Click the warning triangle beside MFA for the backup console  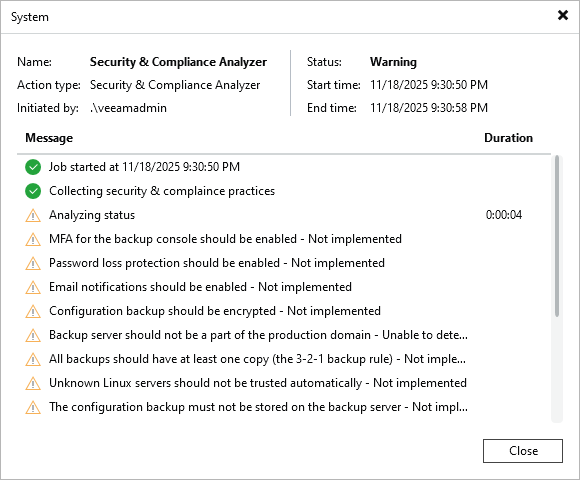click(33, 239)
